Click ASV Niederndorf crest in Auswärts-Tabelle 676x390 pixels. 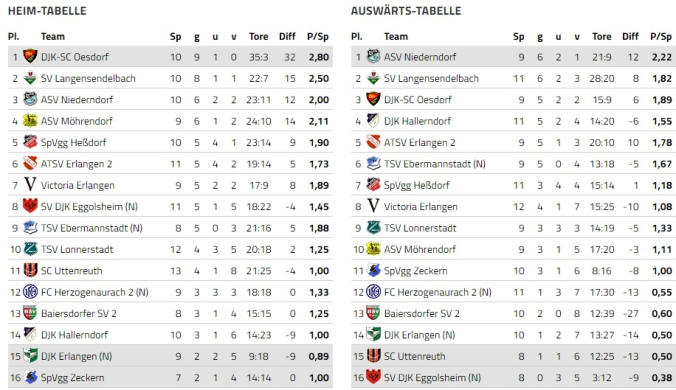[x=373, y=56]
